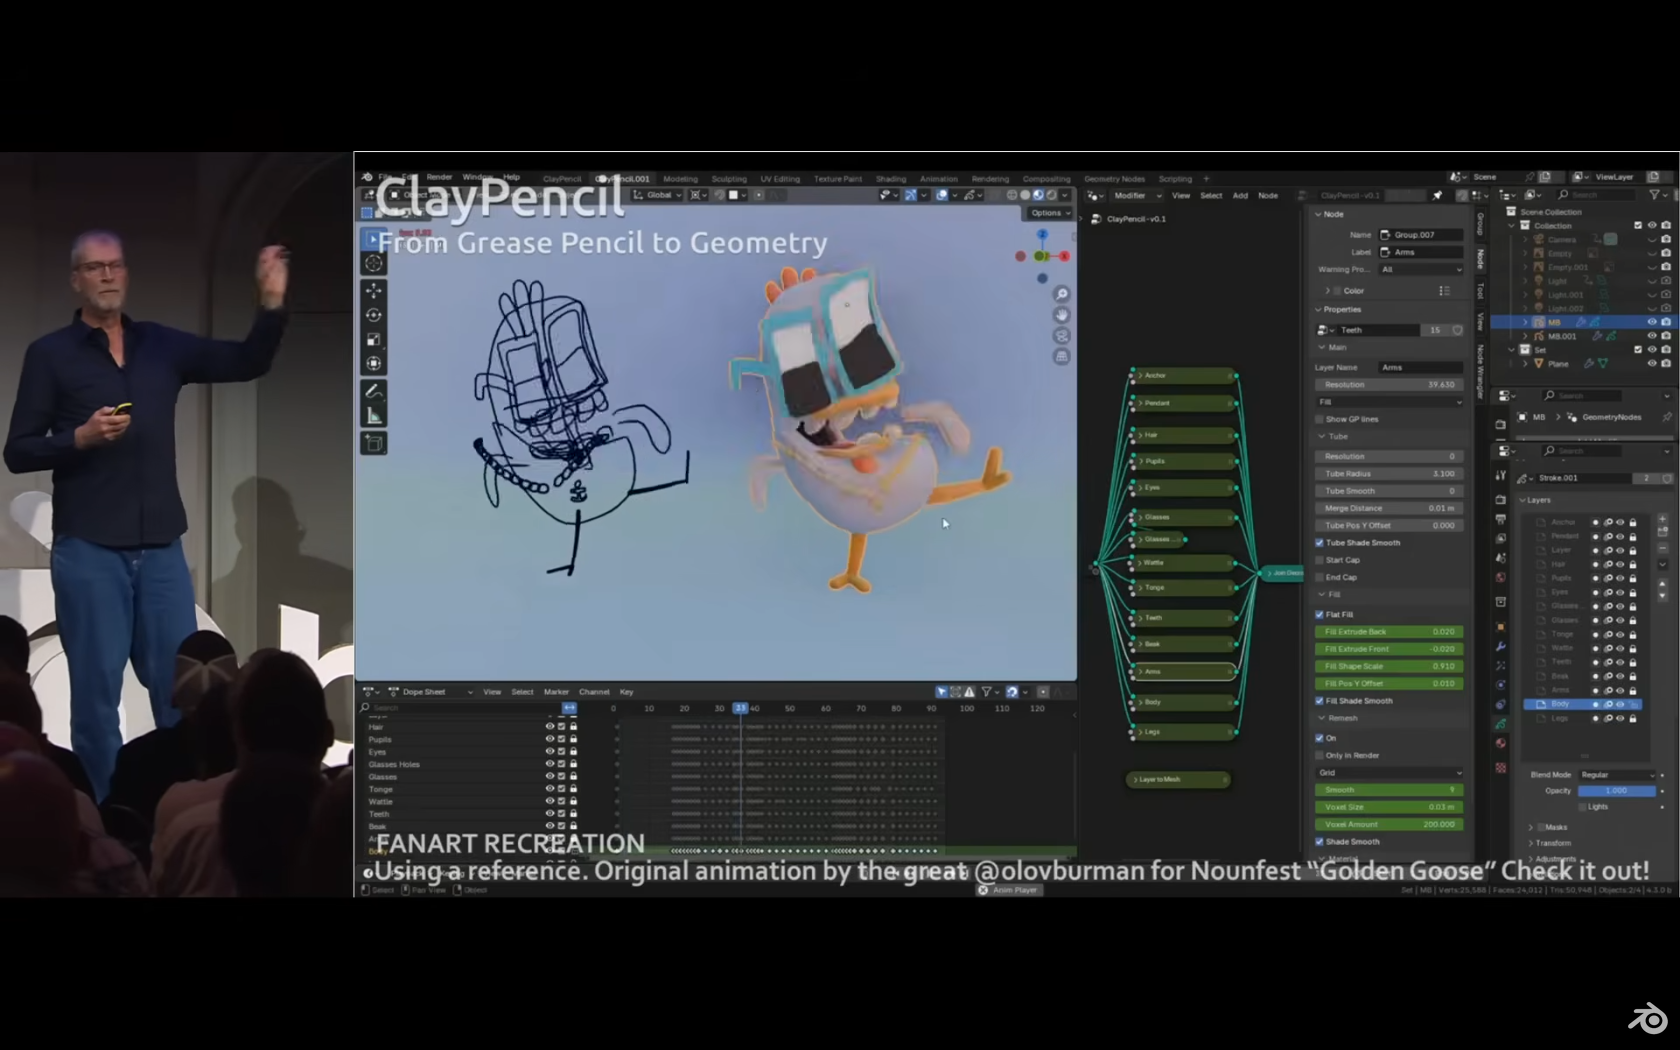The height and width of the screenshot is (1050, 1680).
Task: Open the Render menu
Action: 439,177
